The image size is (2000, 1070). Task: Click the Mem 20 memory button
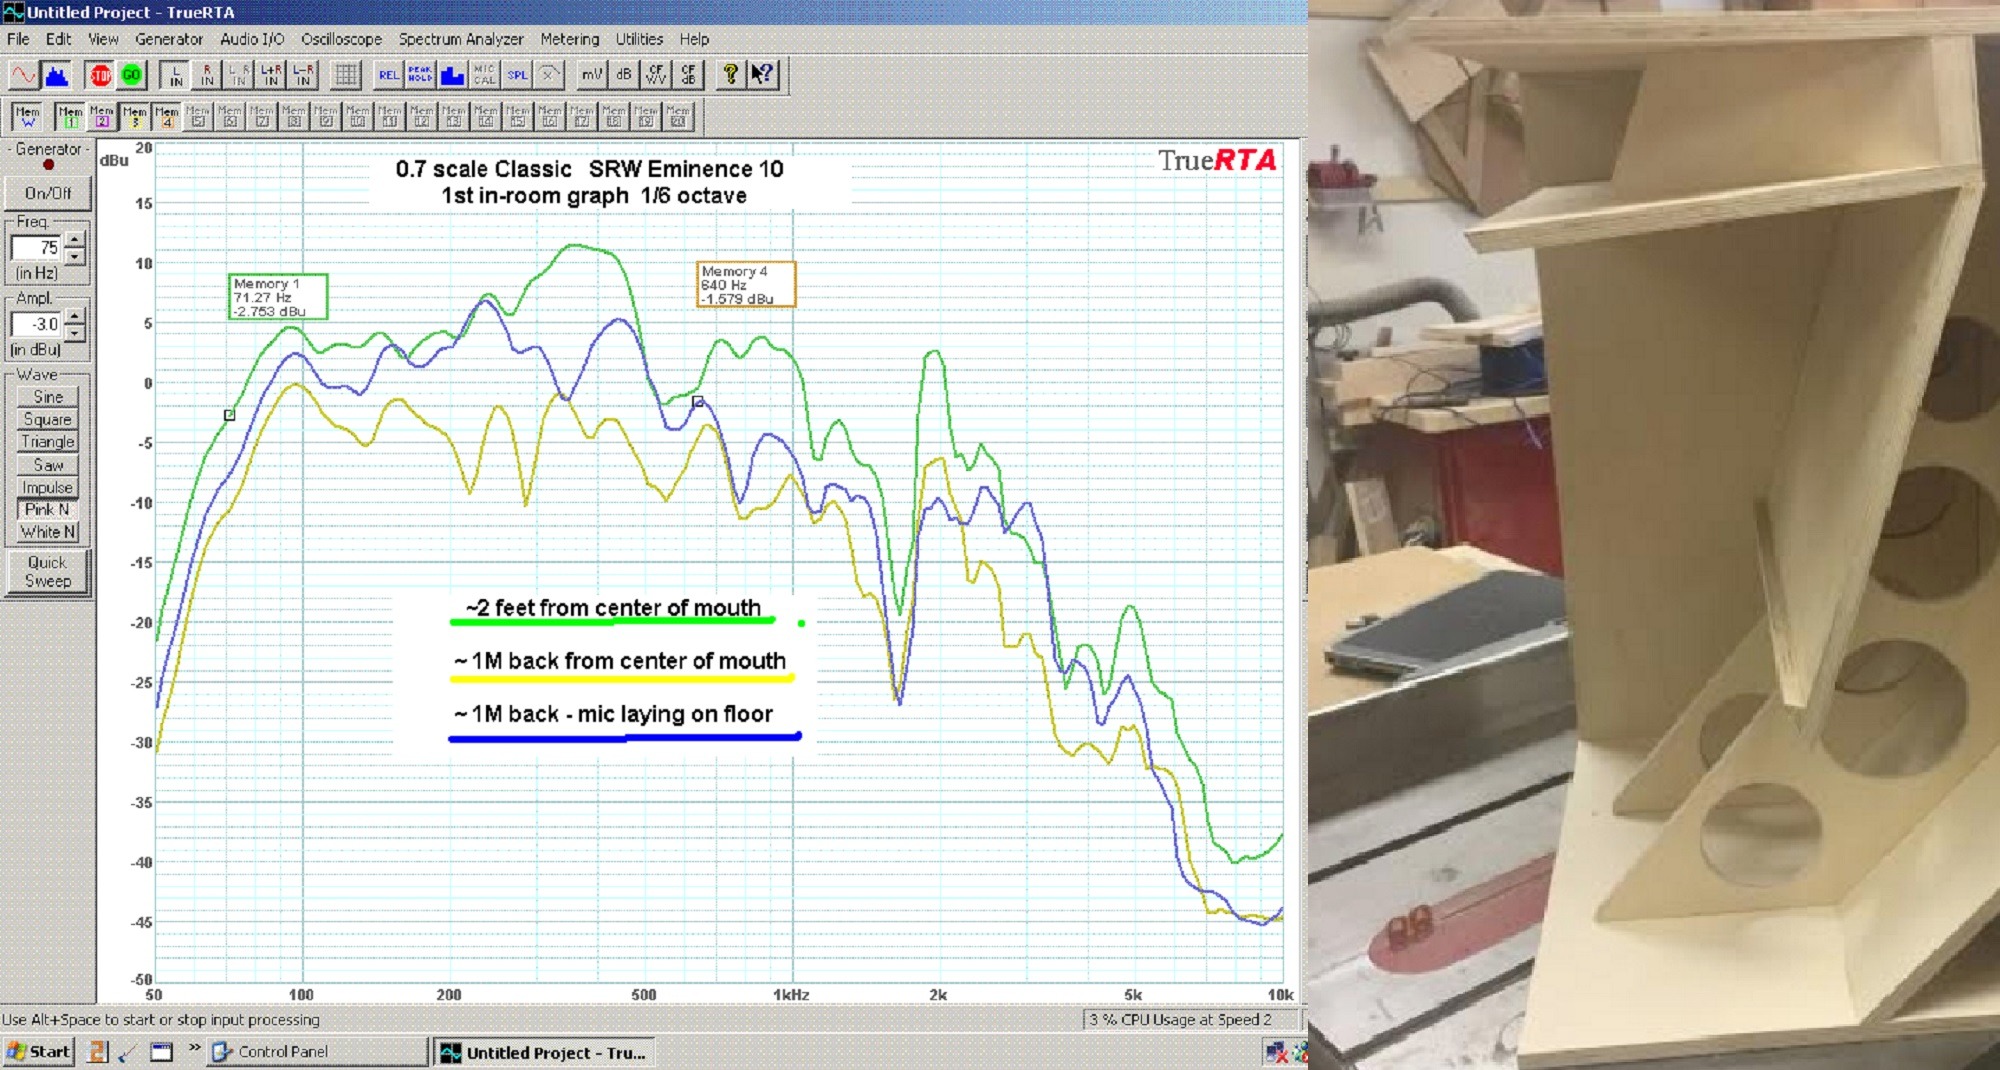(678, 117)
